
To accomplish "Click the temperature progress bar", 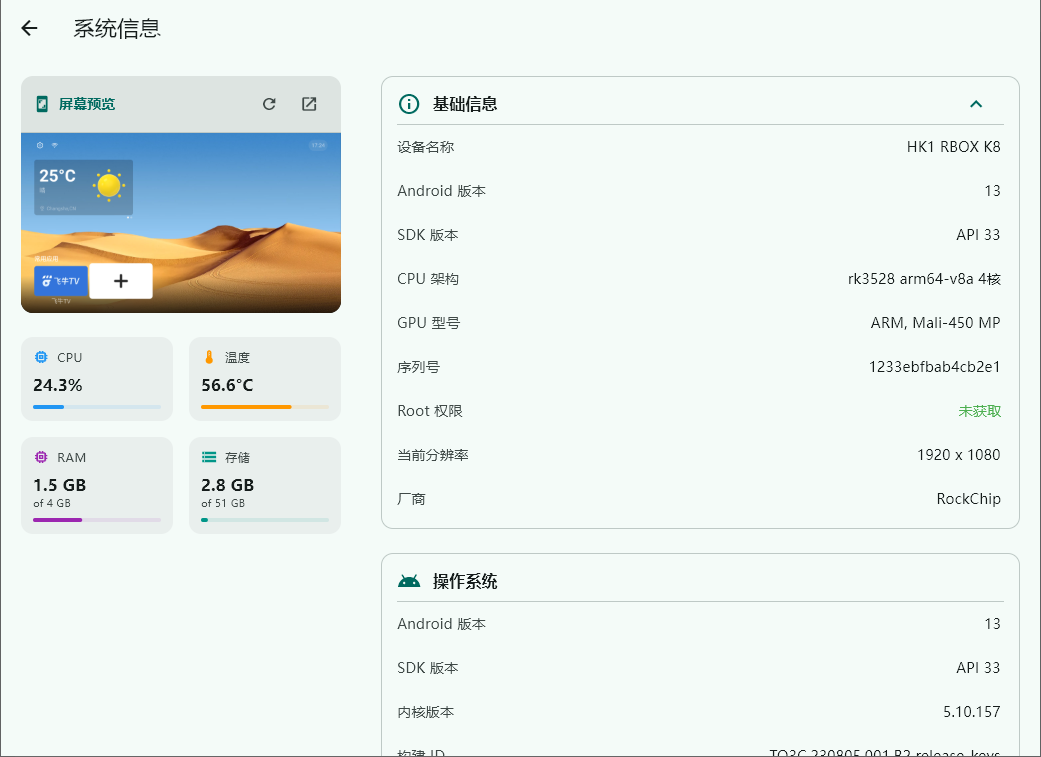I will coord(265,406).
